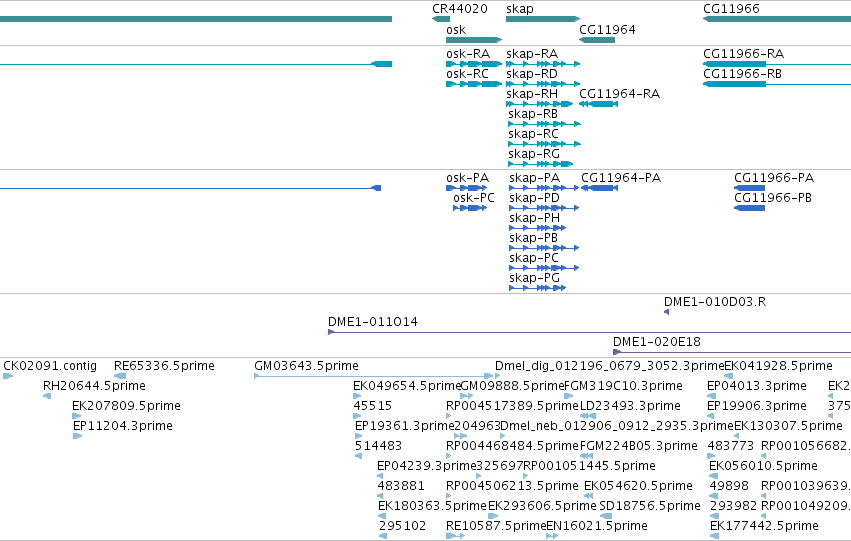This screenshot has height=541, width=851.
Task: Select the CG11966-PB protein
Action: 750,208
